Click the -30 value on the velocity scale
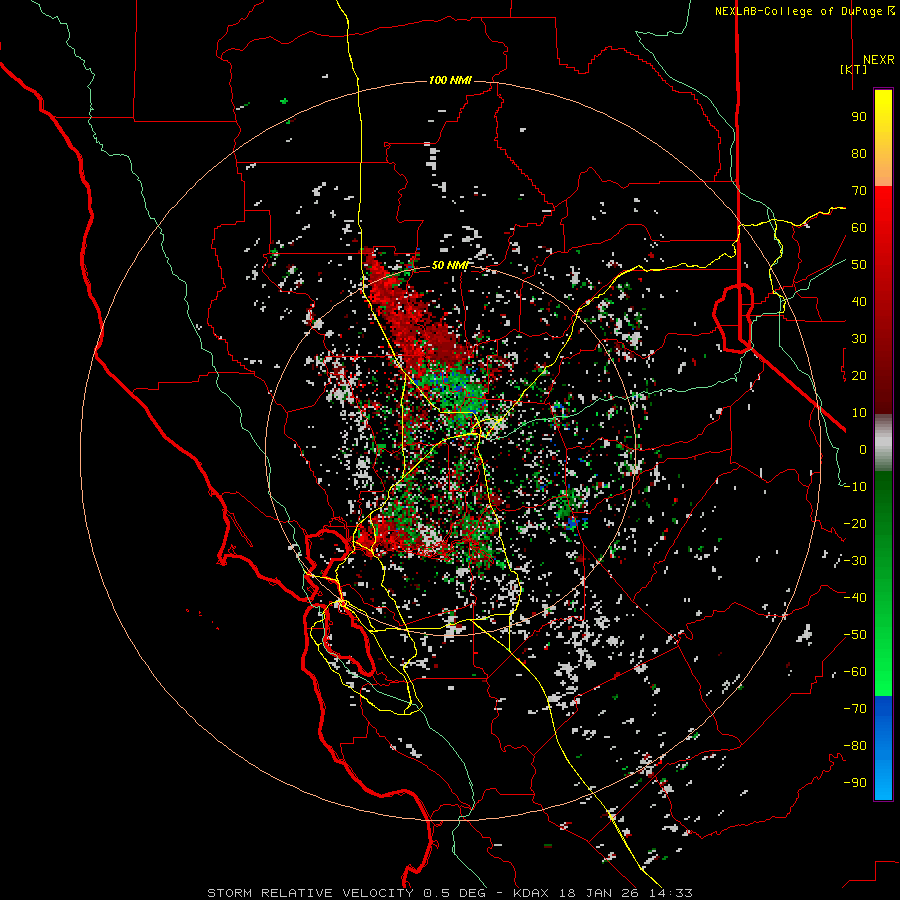900x900 pixels. (855, 561)
